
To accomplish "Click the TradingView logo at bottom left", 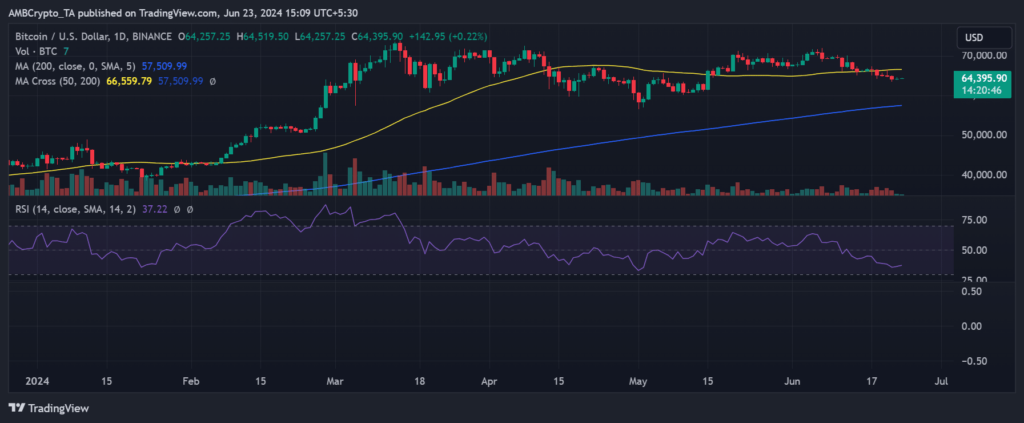I will pyautogui.click(x=49, y=408).
